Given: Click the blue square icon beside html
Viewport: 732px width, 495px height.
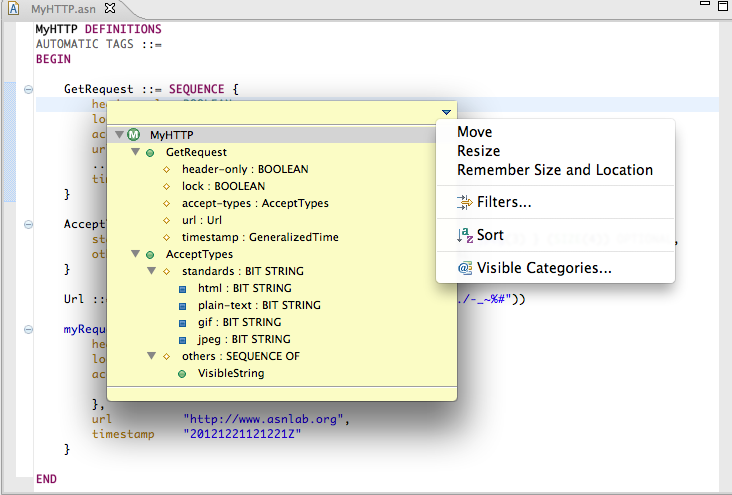Looking at the screenshot, I should (x=183, y=288).
